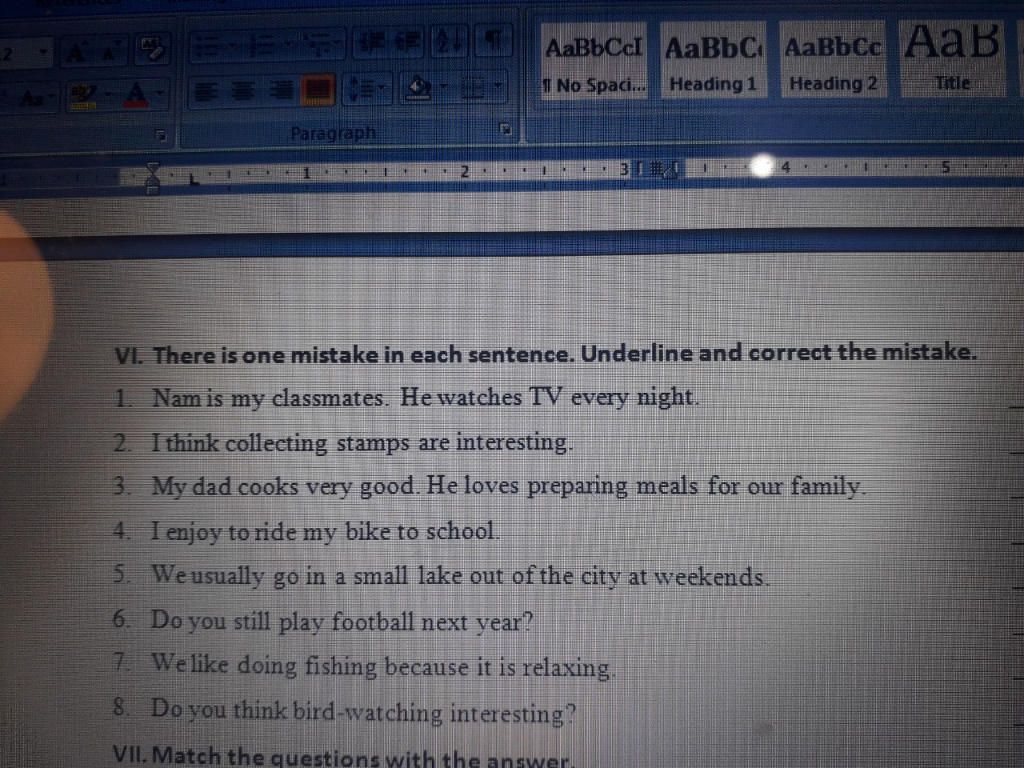The width and height of the screenshot is (1024, 768).
Task: Open the Borders dropdown arrow
Action: [499, 85]
